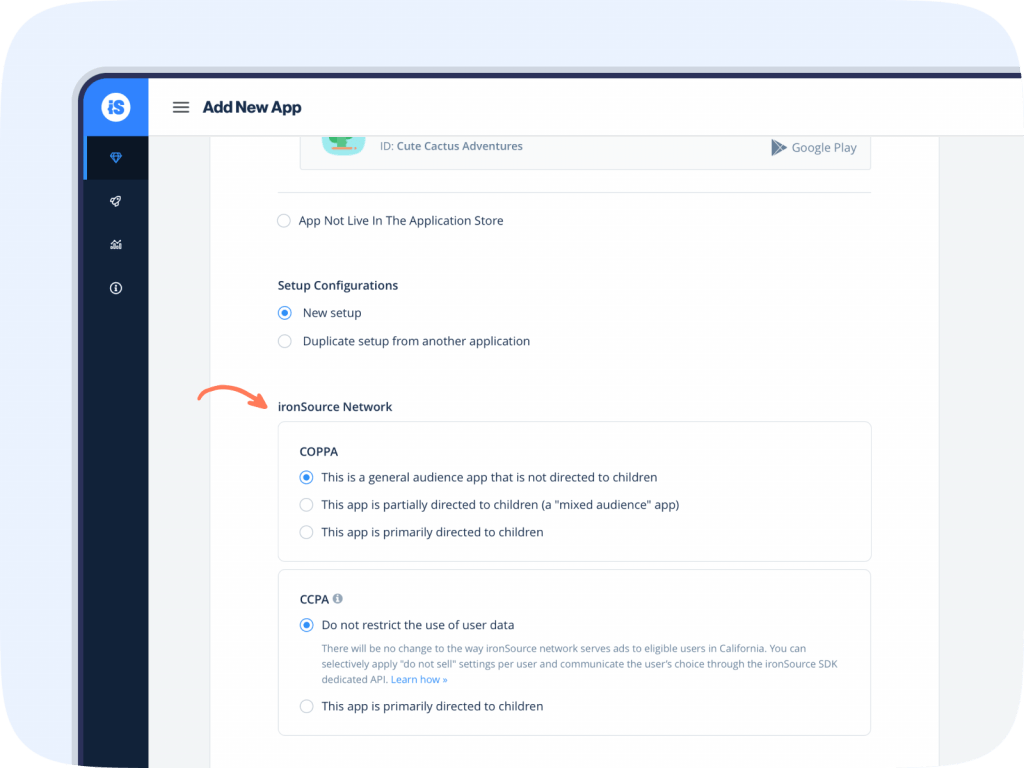This screenshot has height=768, width=1024.
Task: Select the 'New setup' option
Action: click(284, 312)
